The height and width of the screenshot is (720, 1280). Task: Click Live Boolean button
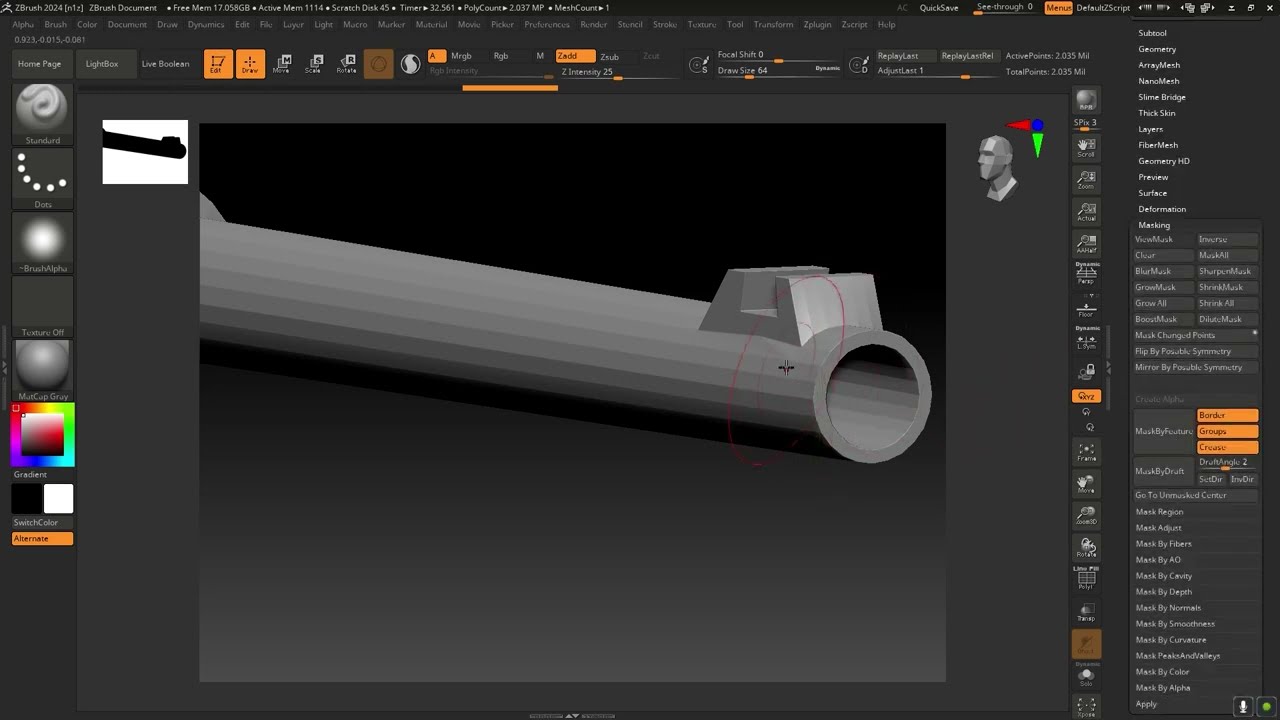pyautogui.click(x=165, y=64)
